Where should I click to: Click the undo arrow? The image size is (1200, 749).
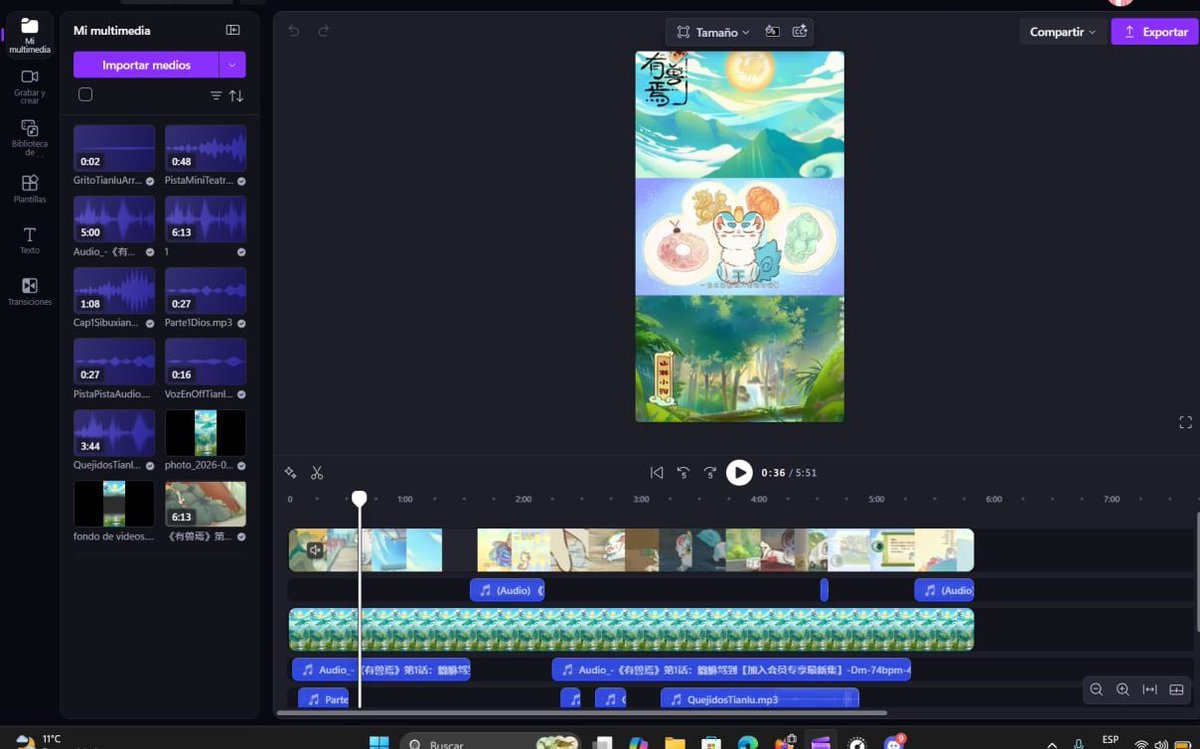293,31
